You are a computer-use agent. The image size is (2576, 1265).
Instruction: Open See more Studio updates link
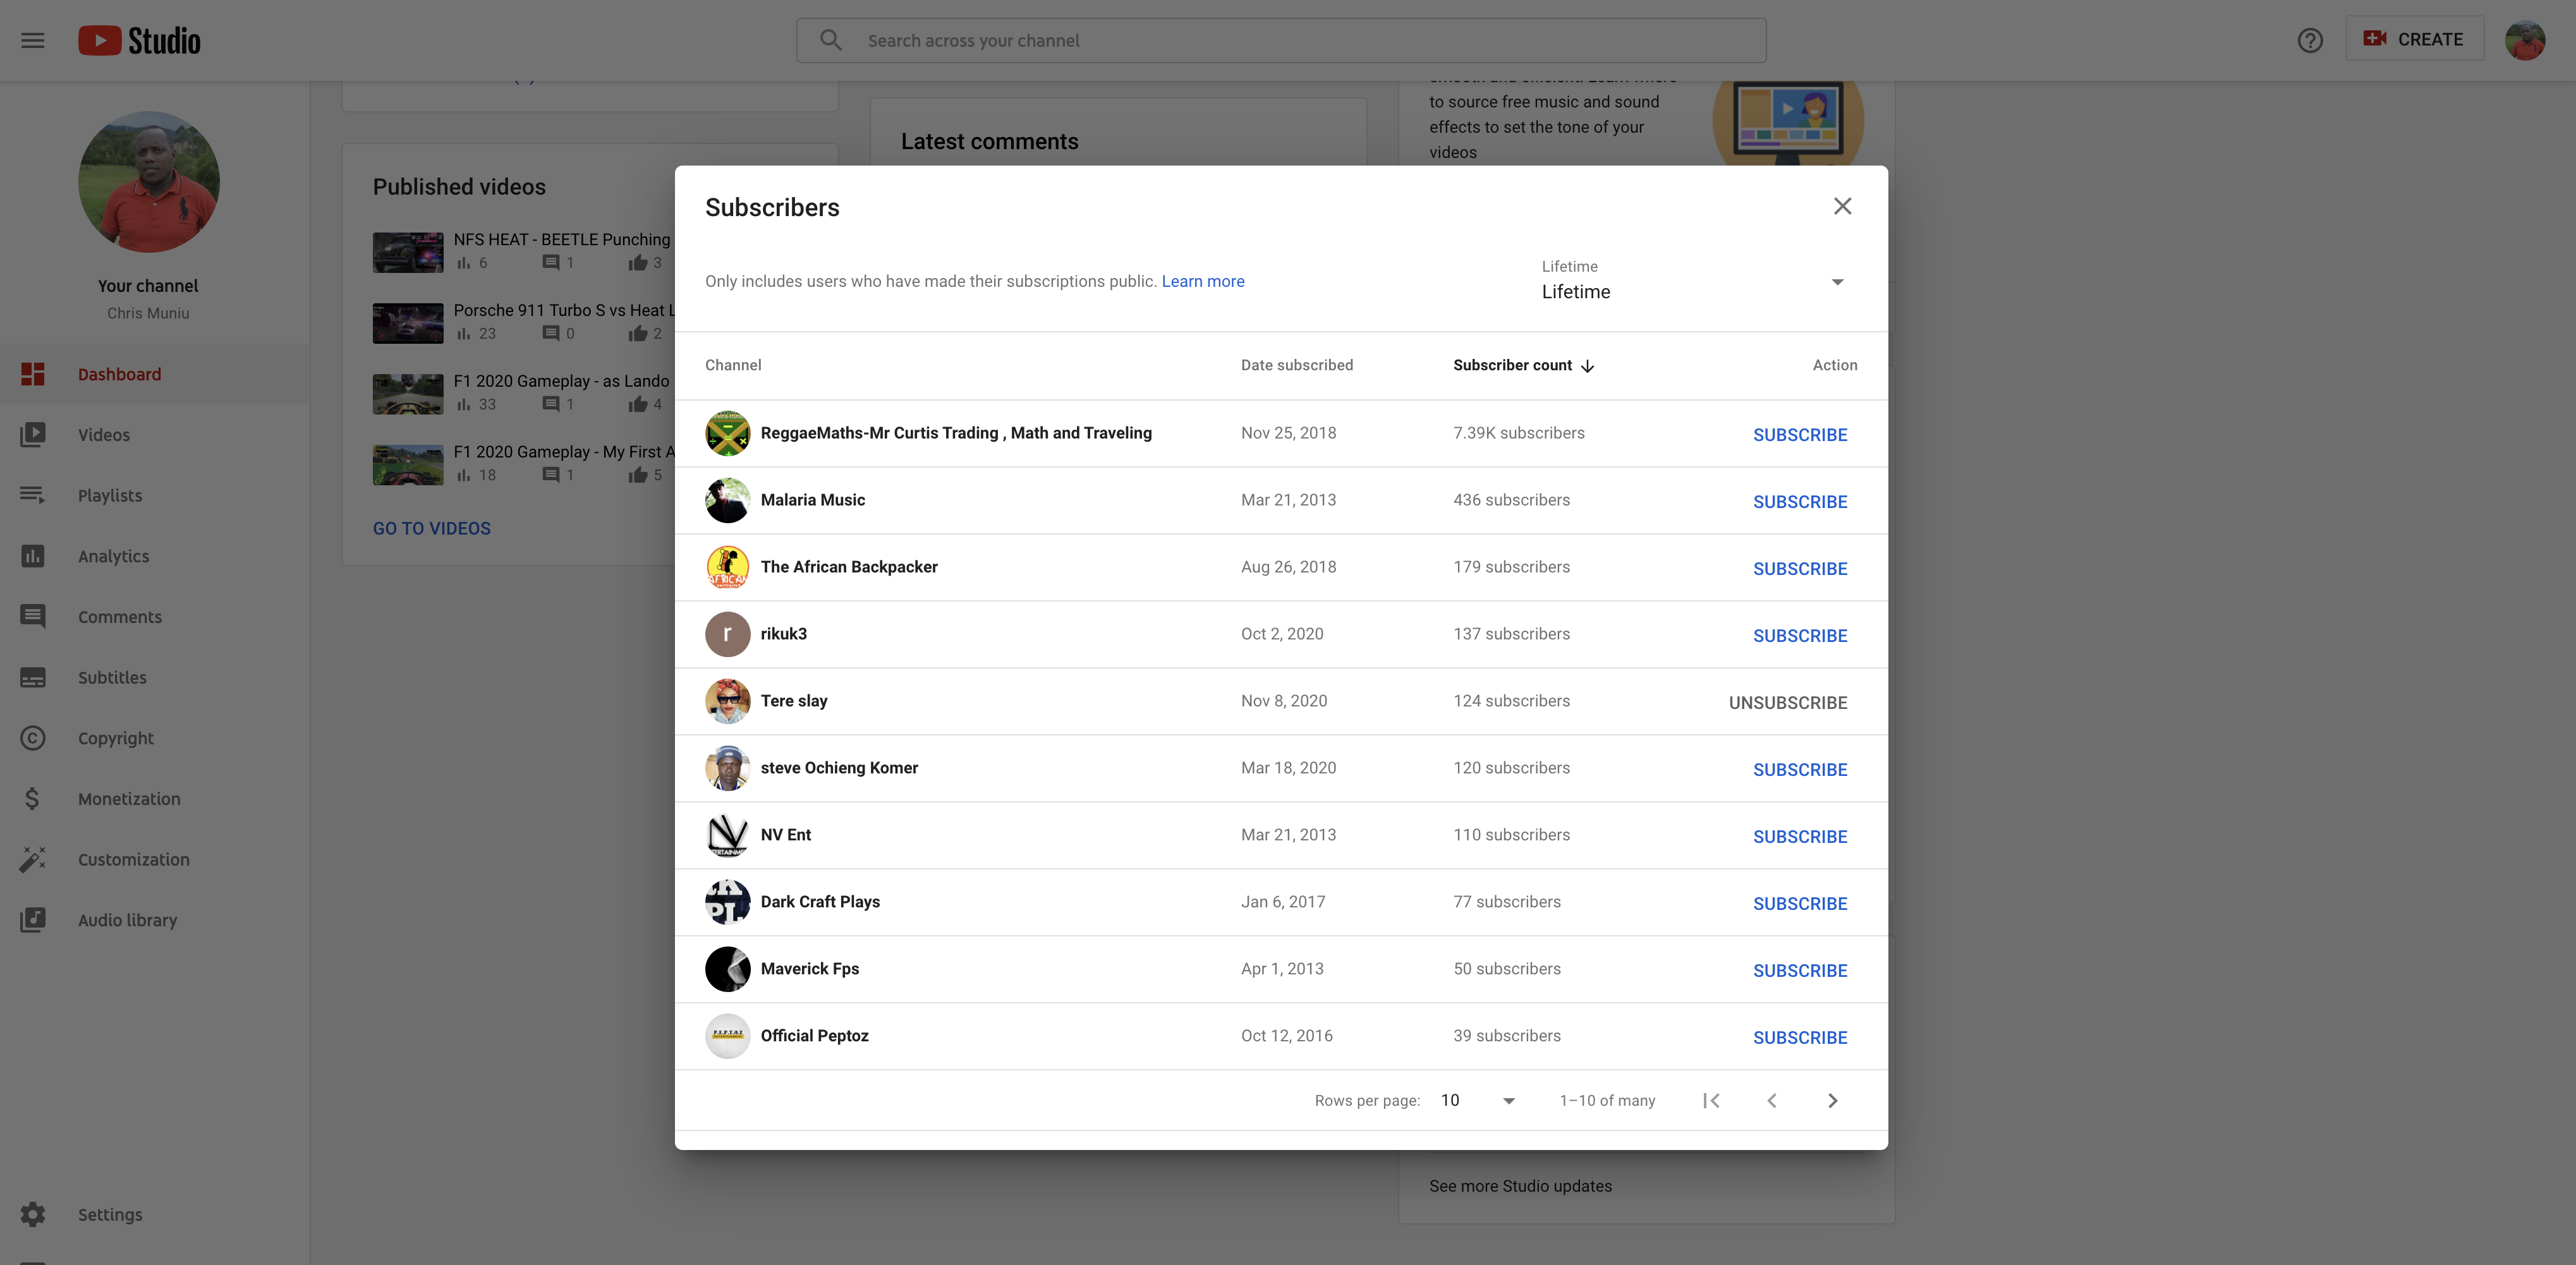click(x=1520, y=1186)
